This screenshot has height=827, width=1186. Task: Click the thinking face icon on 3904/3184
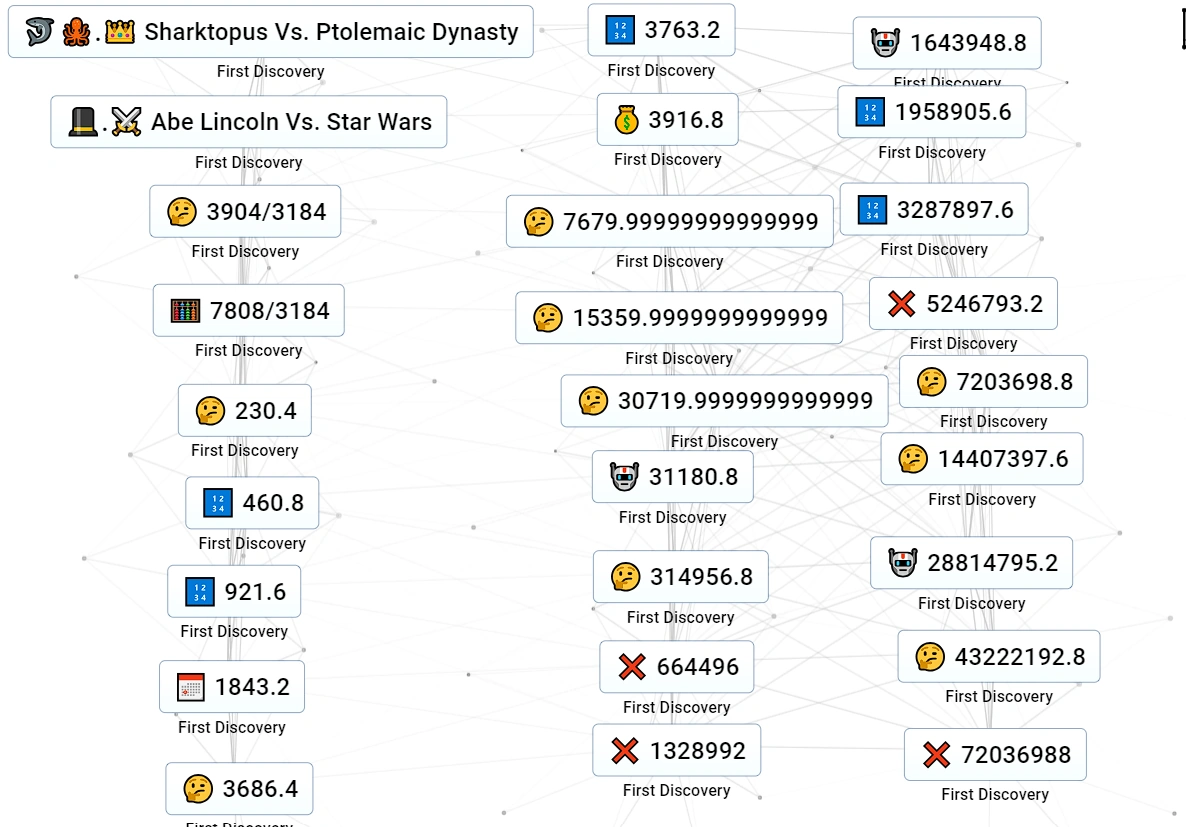coord(182,212)
